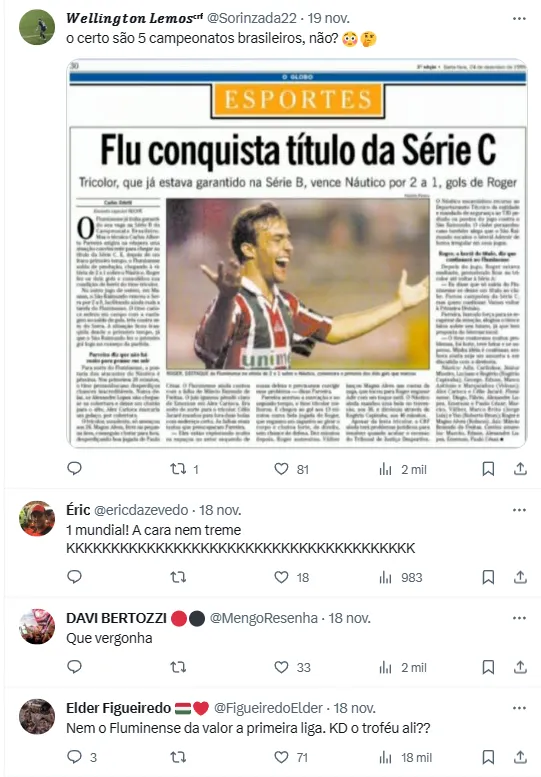Reply to Éric's tweet
Viewport: 541px width, 777px height.
point(74,577)
